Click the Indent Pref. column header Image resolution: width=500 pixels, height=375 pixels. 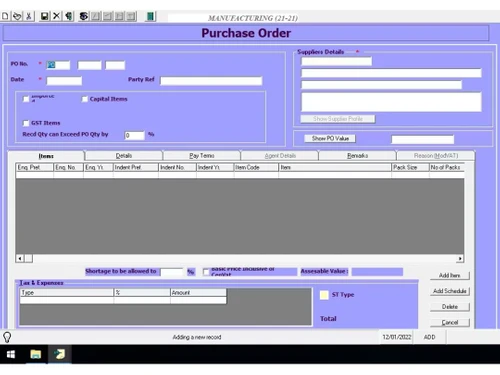[136, 167]
